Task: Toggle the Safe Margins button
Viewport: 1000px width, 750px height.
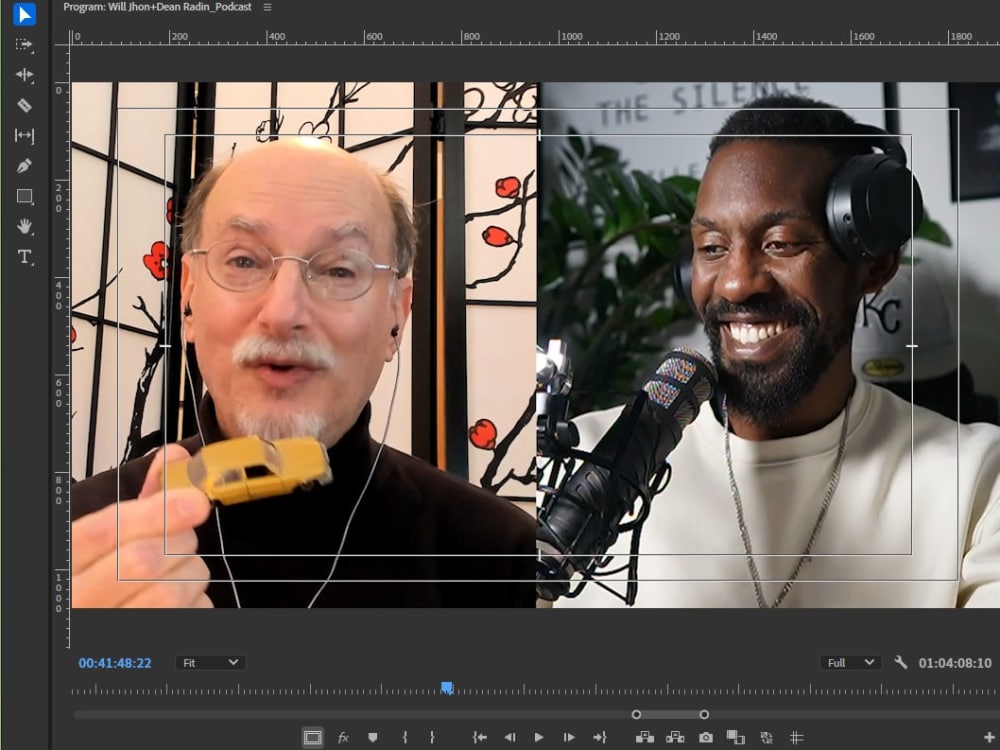Action: click(x=312, y=738)
